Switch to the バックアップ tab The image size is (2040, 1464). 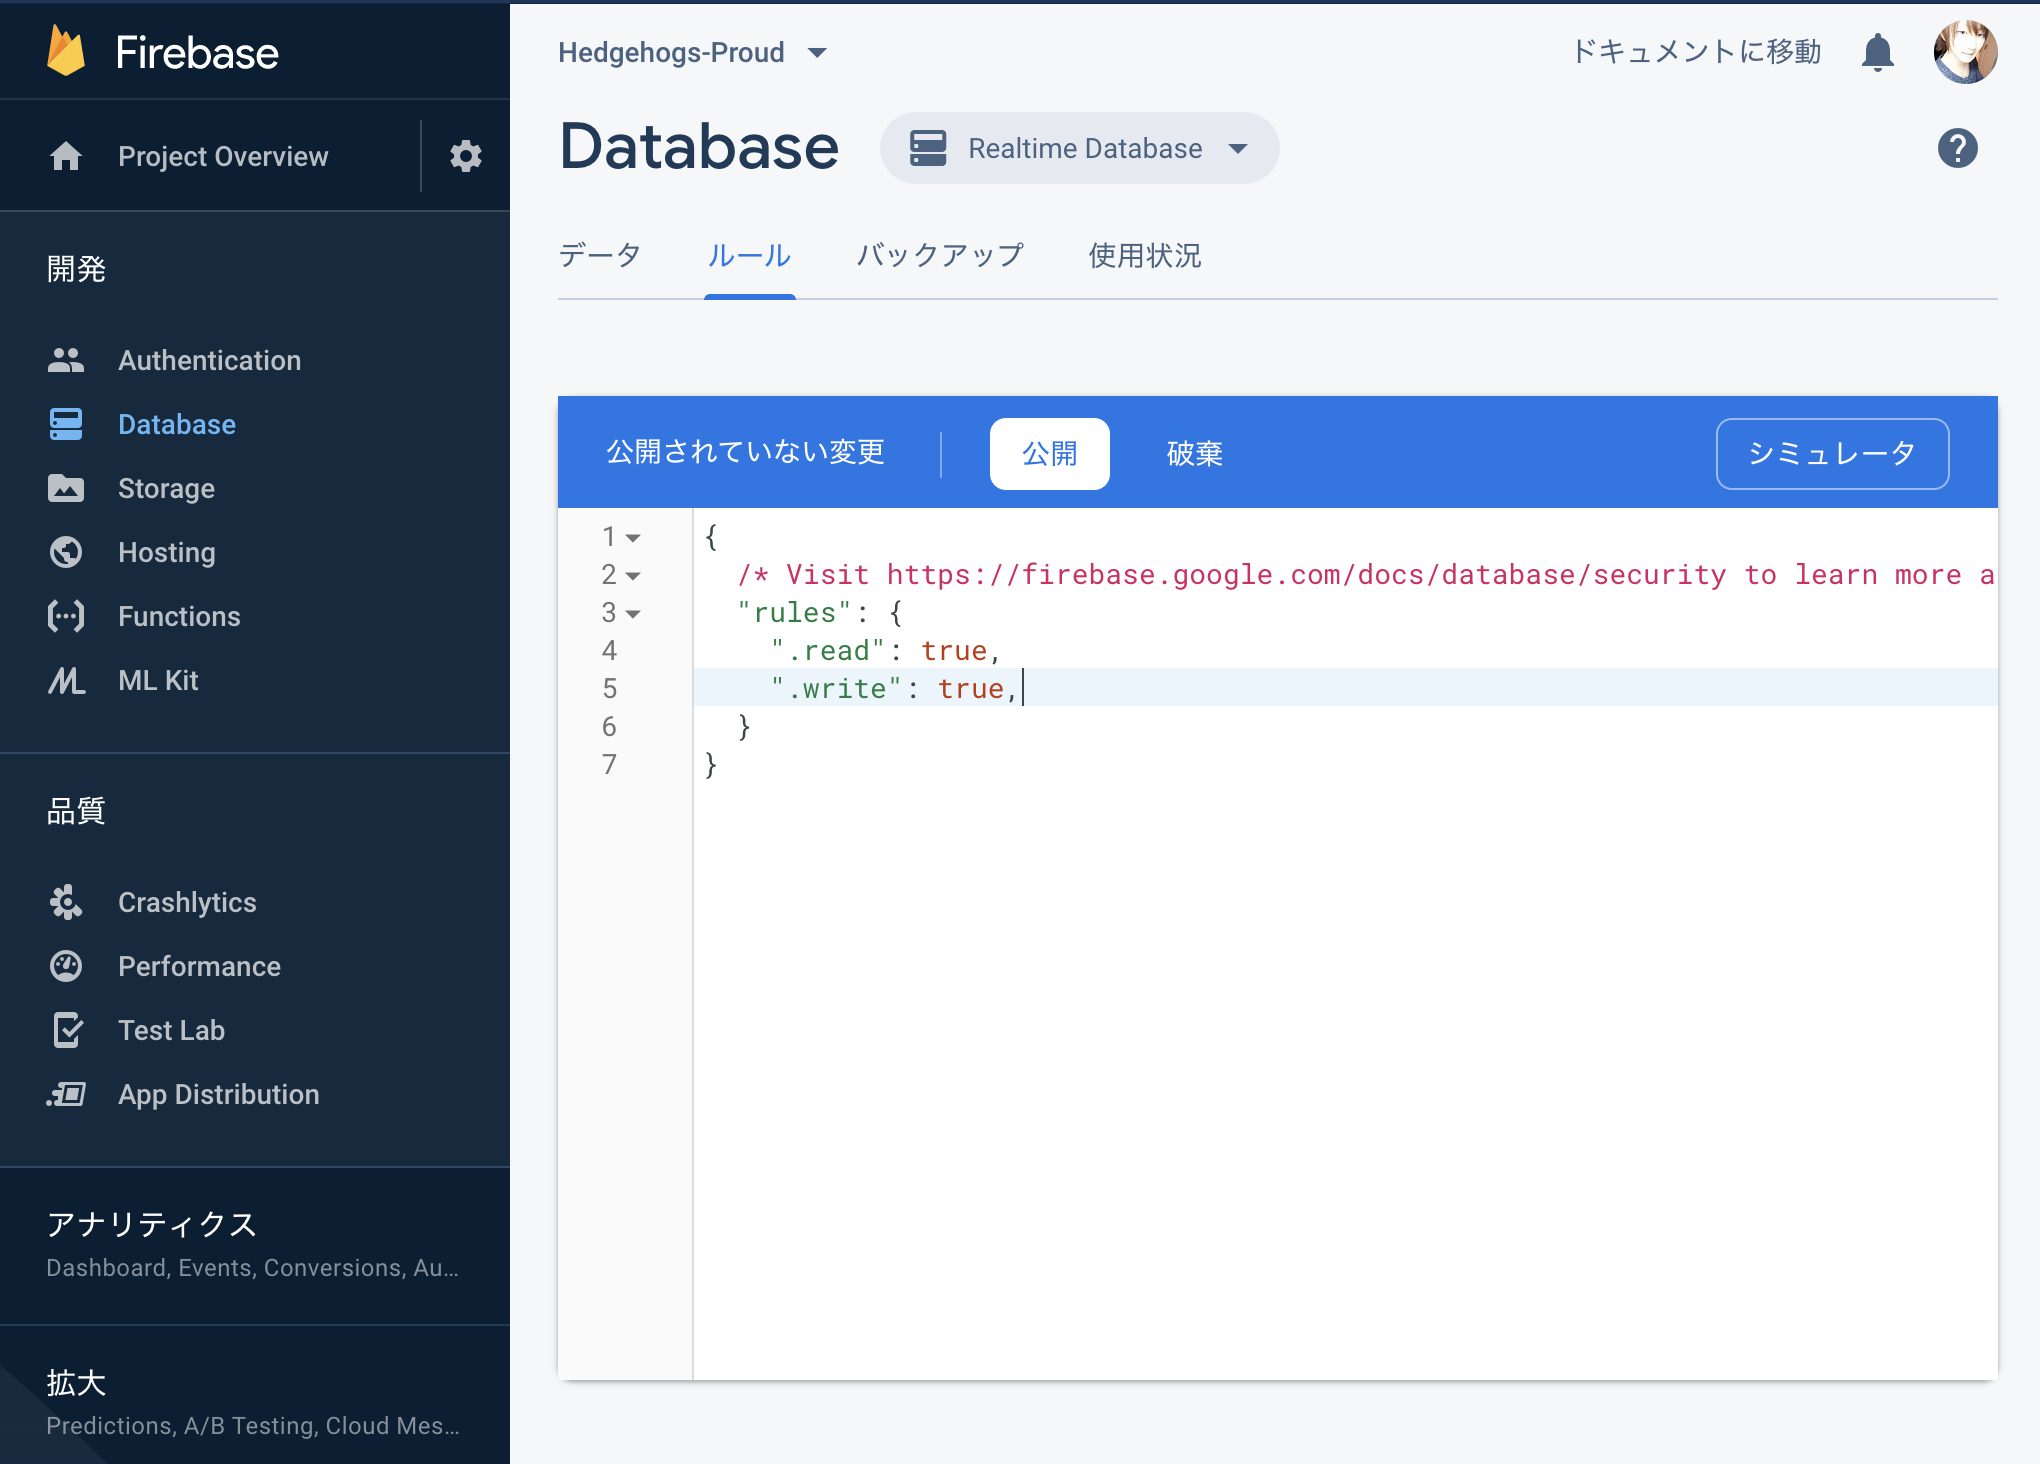tap(939, 256)
